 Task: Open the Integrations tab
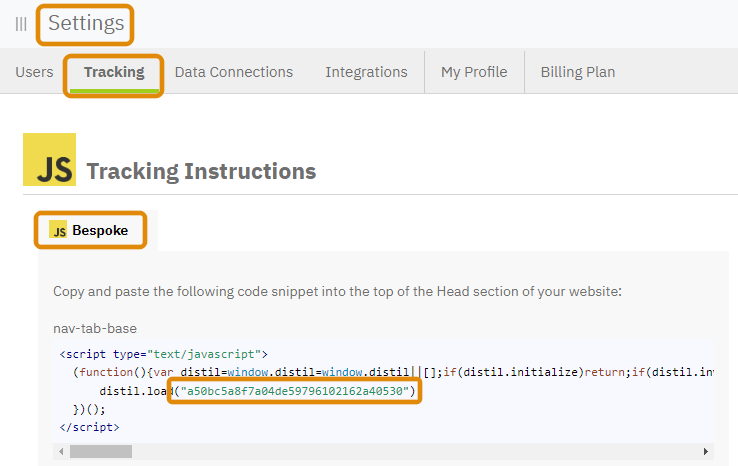click(x=366, y=72)
